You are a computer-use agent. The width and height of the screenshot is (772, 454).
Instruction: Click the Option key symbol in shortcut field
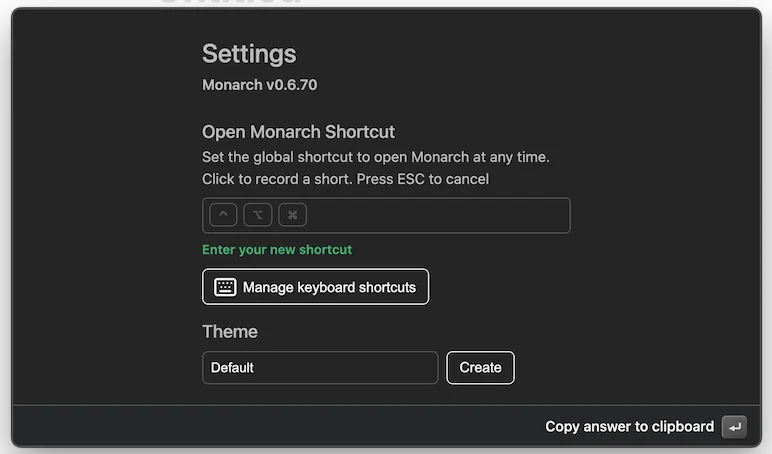[x=257, y=215]
